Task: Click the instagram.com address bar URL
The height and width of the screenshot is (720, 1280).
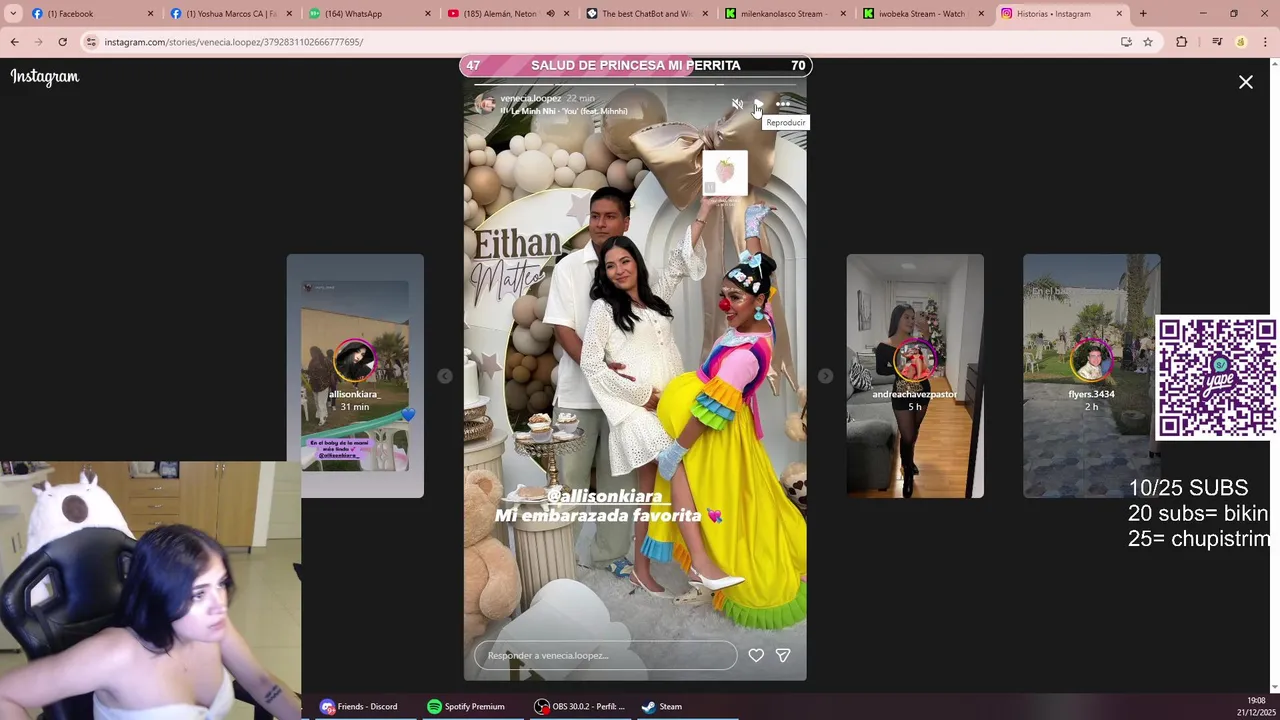Action: click(x=234, y=42)
